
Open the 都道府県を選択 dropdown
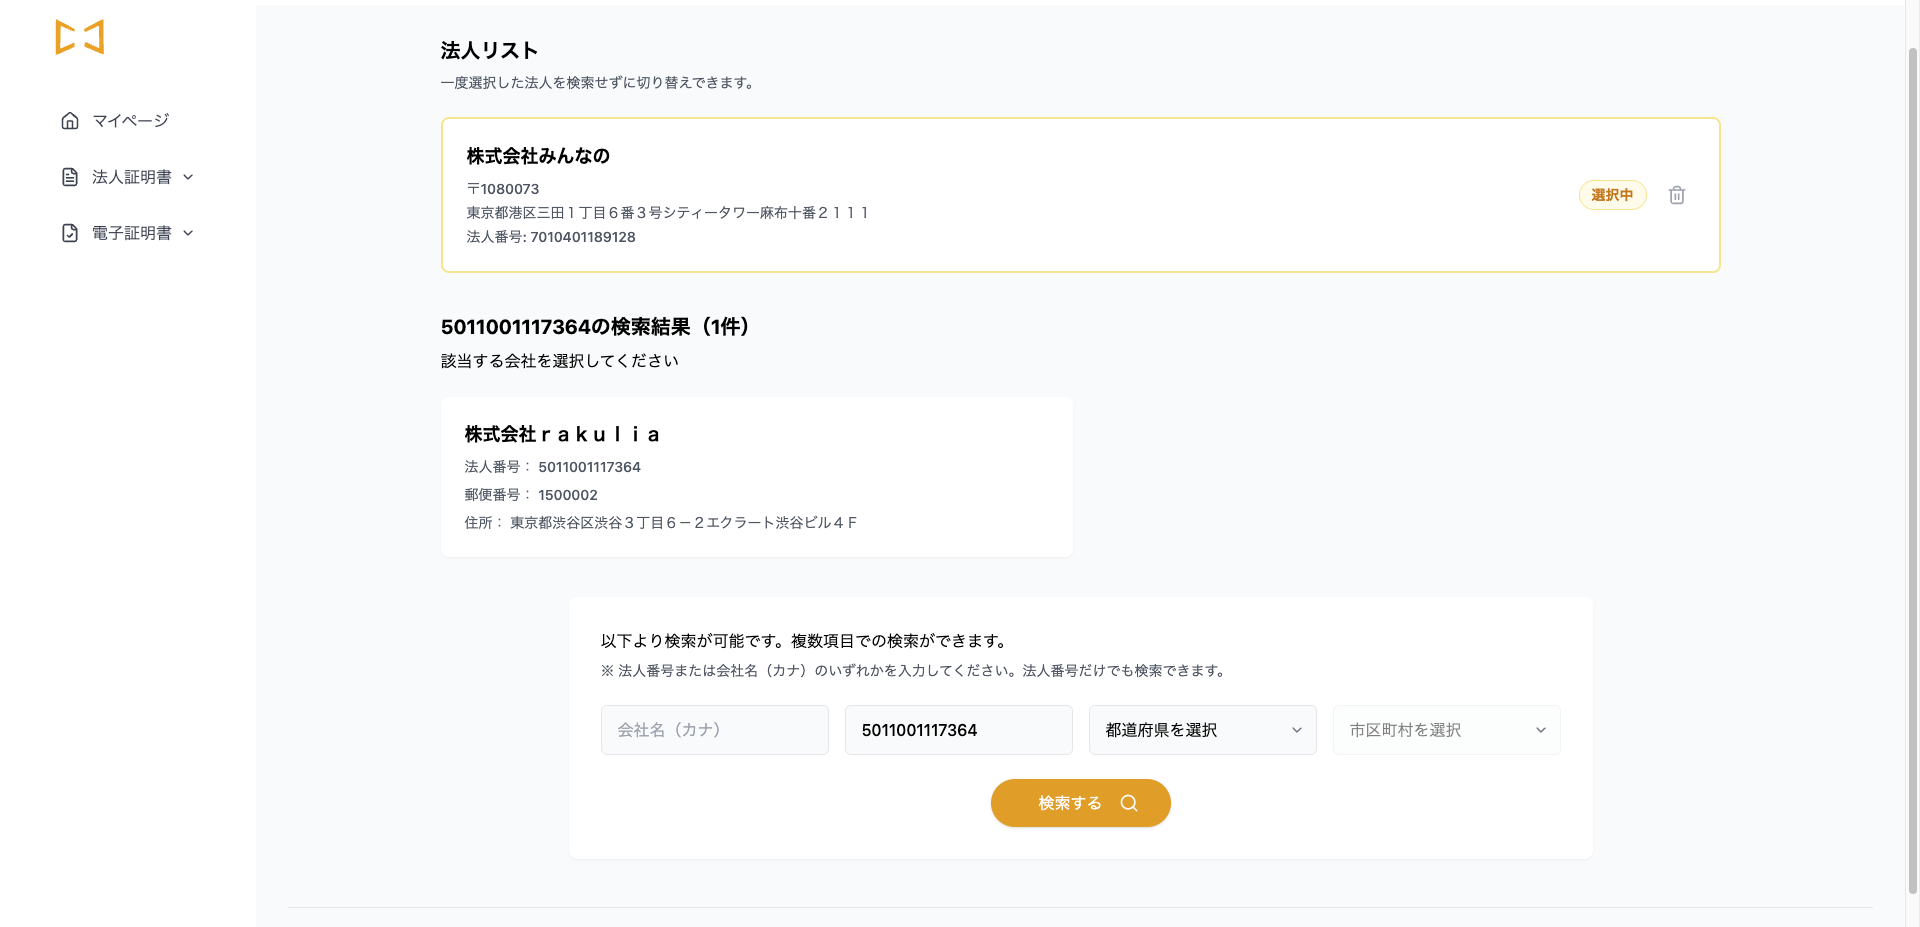coord(1203,730)
